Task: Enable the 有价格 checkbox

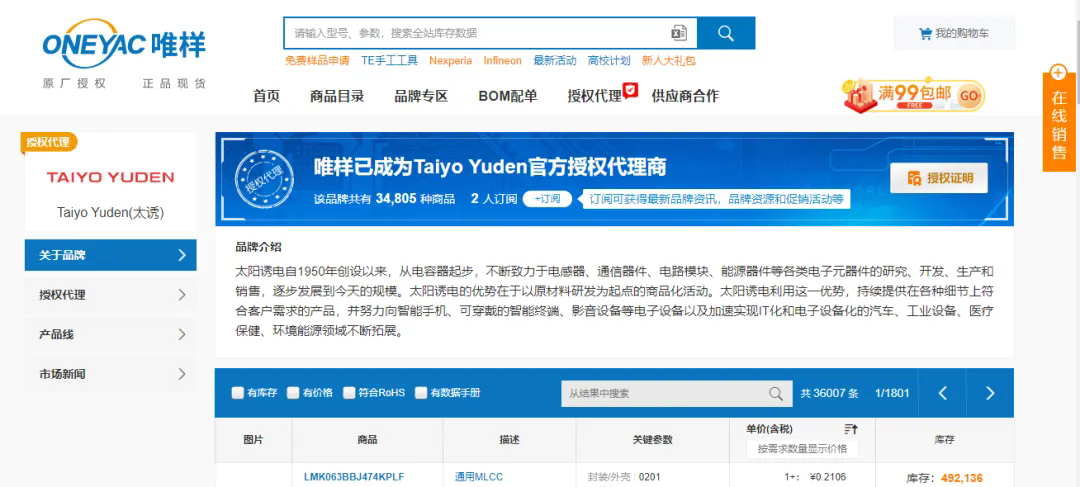Action: [293, 393]
